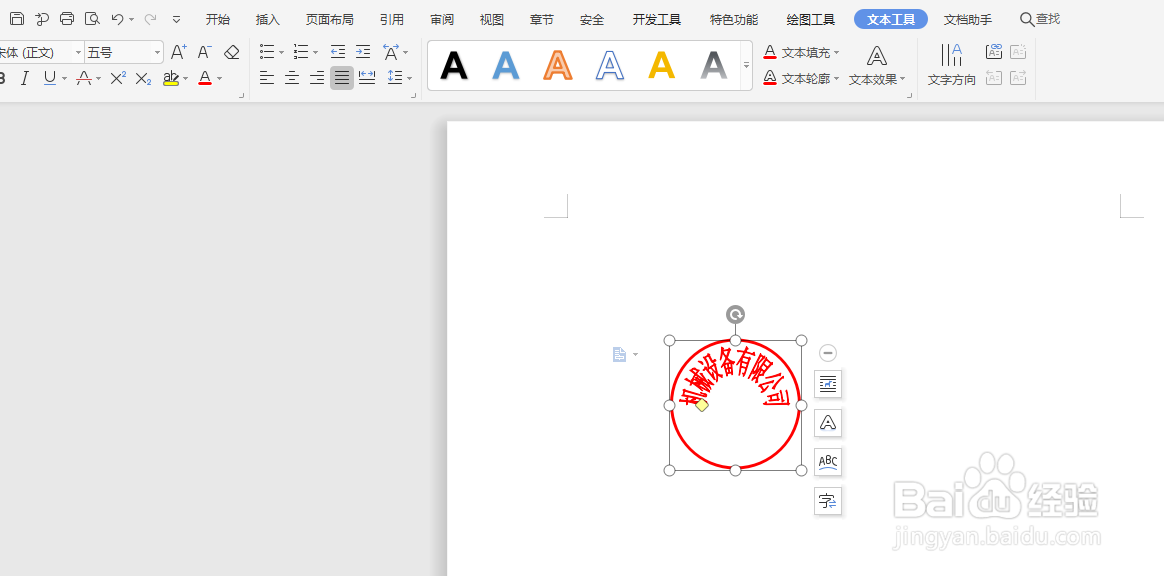Collapse the floating toolbar with the minus circle
This screenshot has width=1164, height=576.
coord(827,352)
